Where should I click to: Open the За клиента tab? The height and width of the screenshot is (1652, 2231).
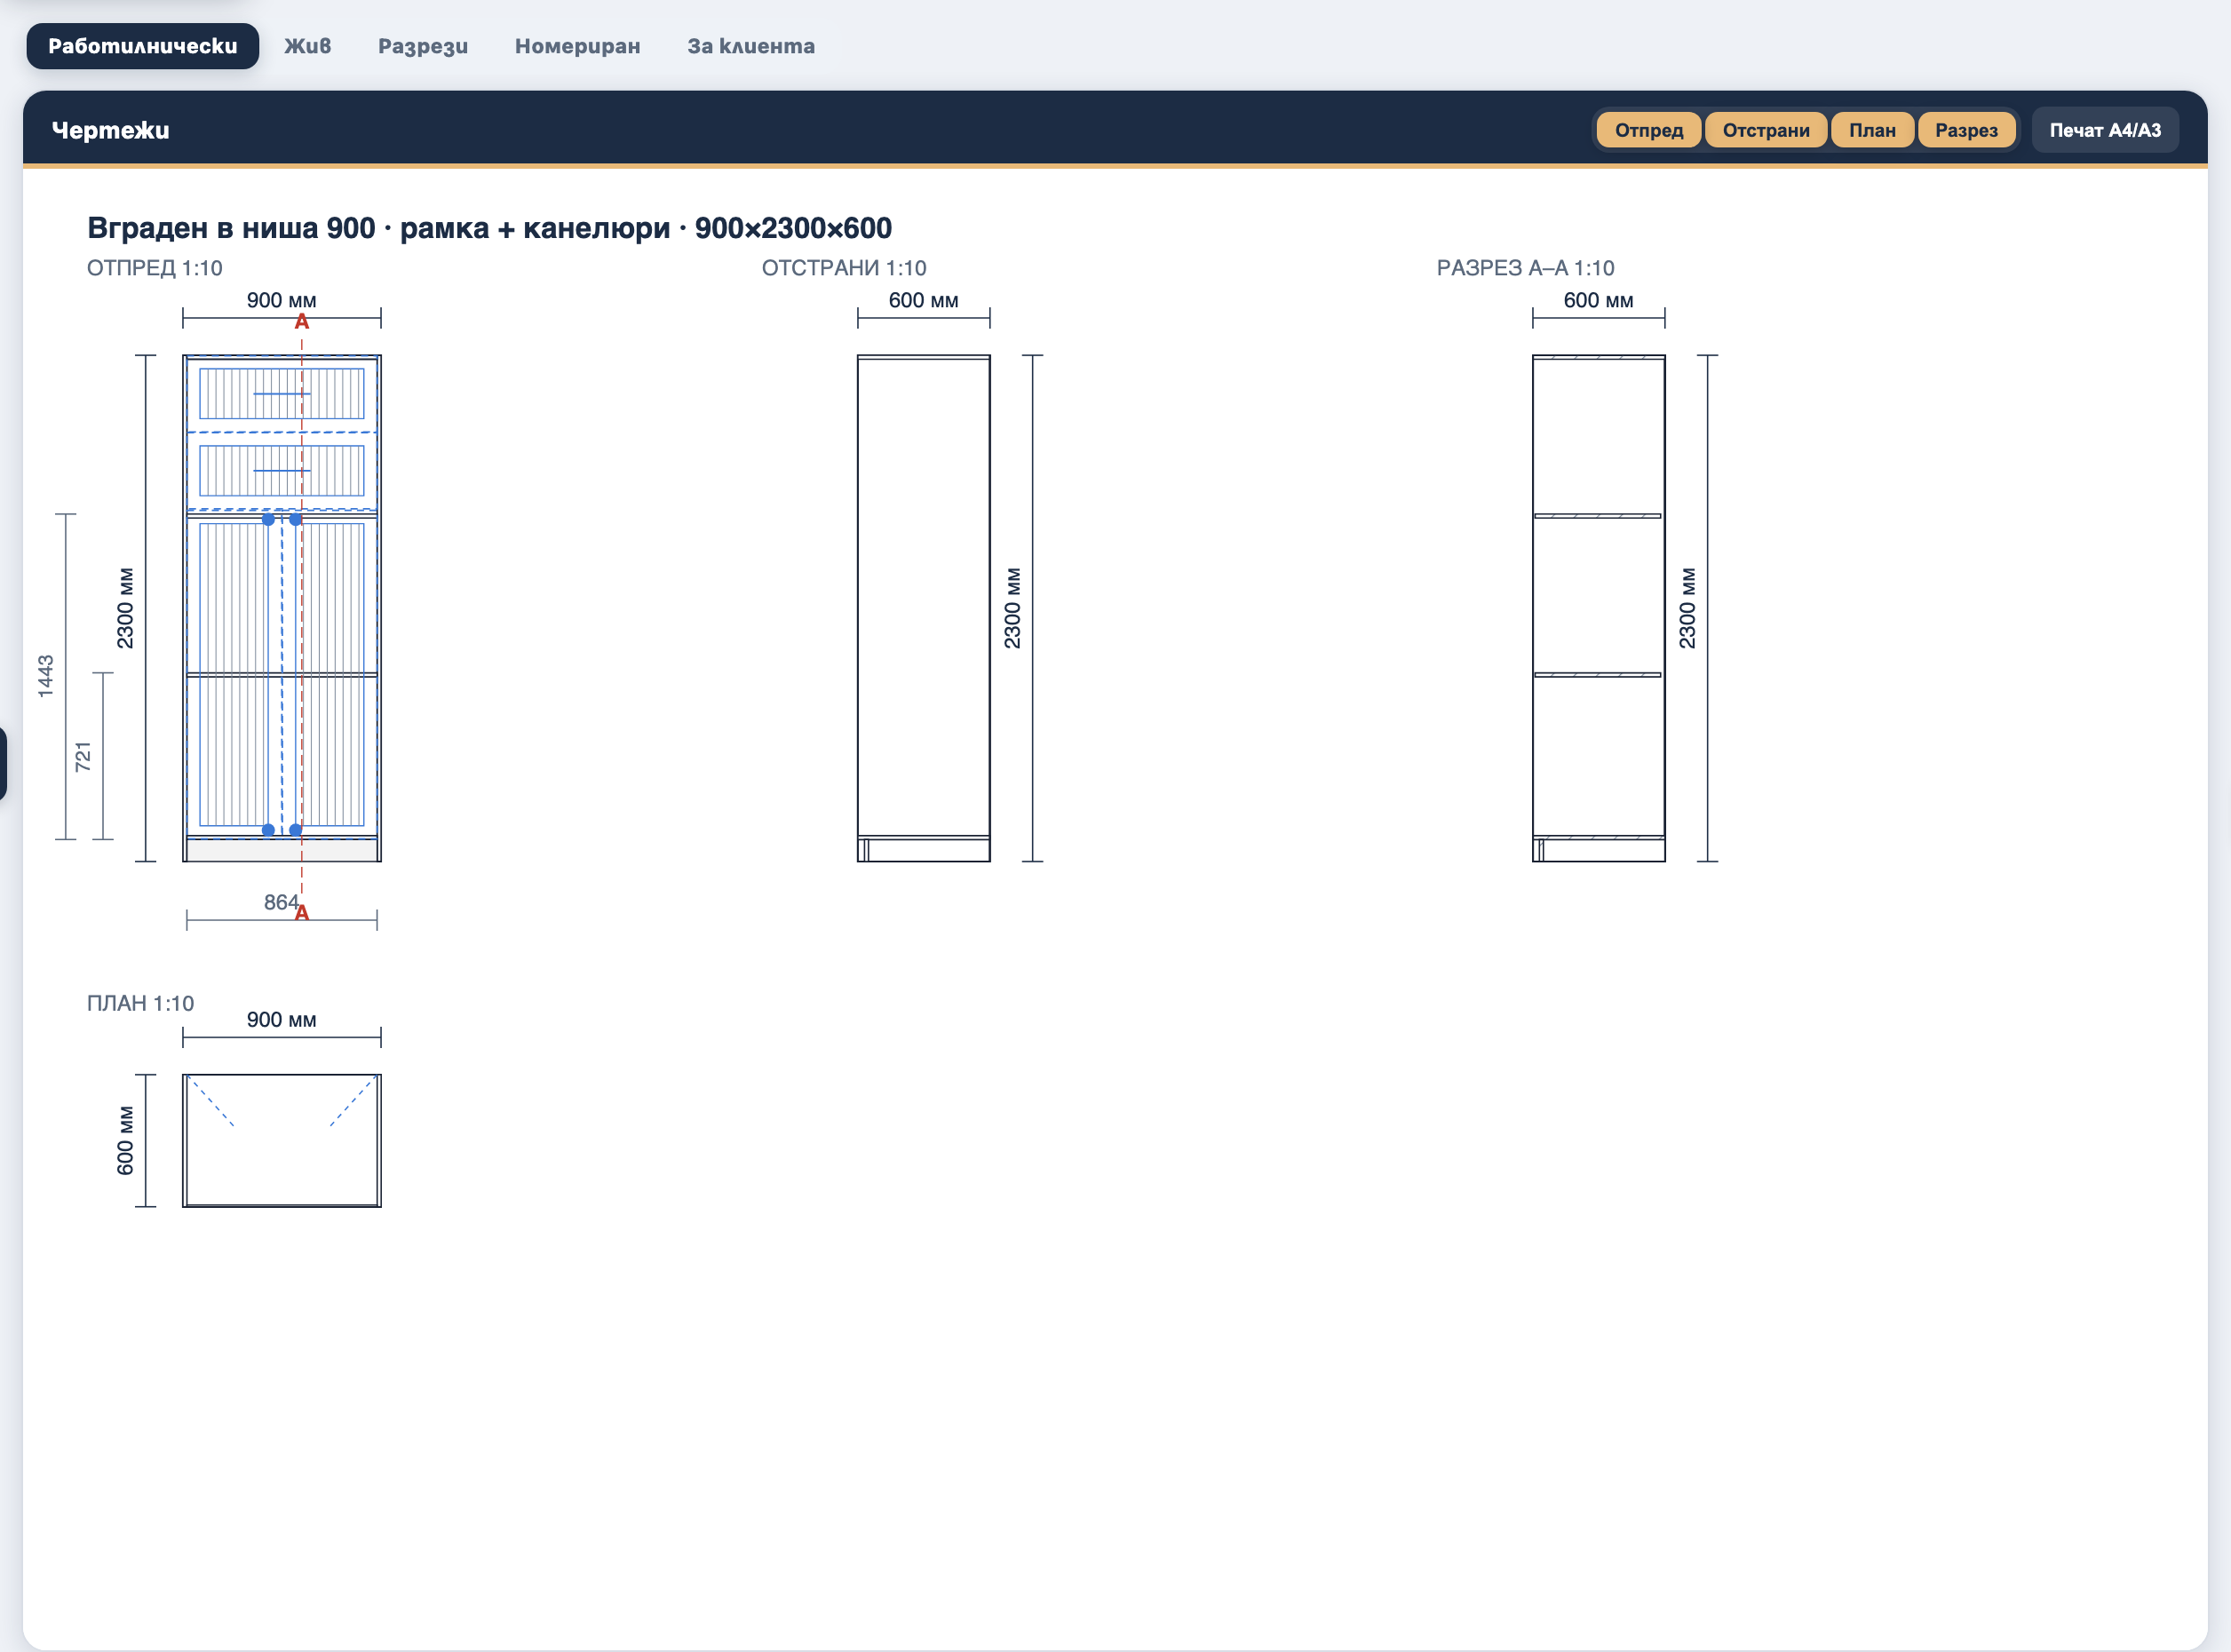tap(751, 46)
